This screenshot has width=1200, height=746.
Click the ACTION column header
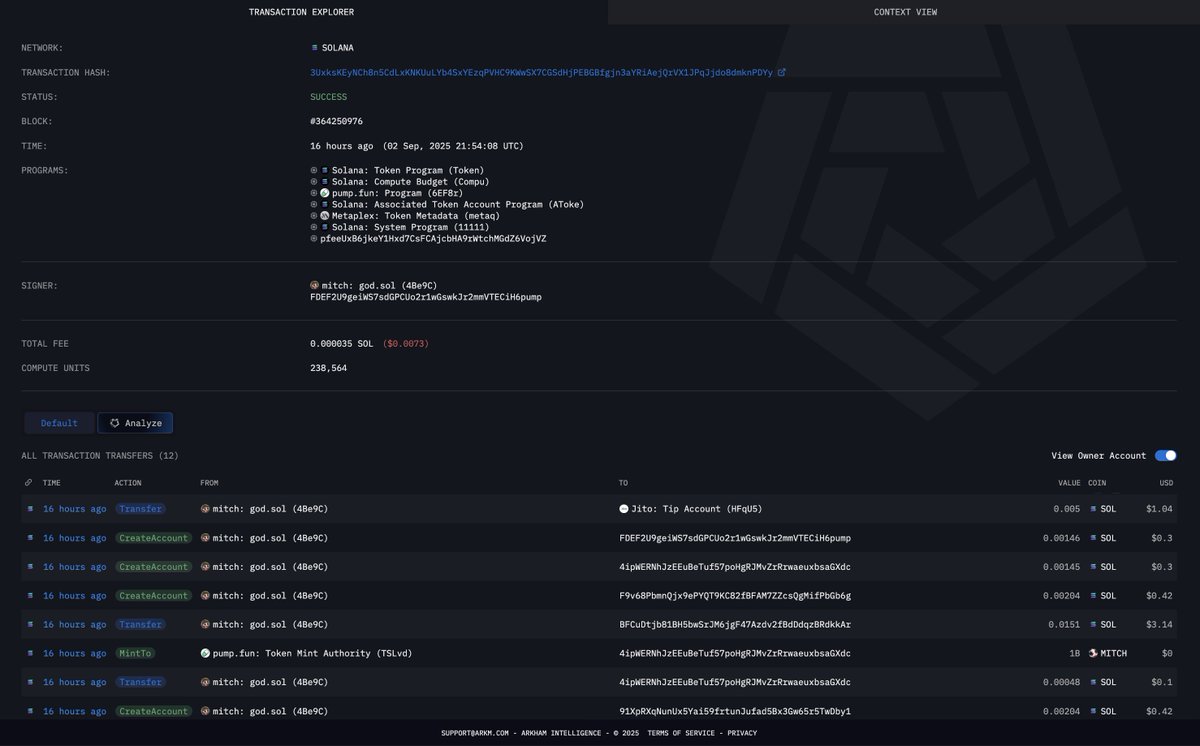tap(128, 483)
